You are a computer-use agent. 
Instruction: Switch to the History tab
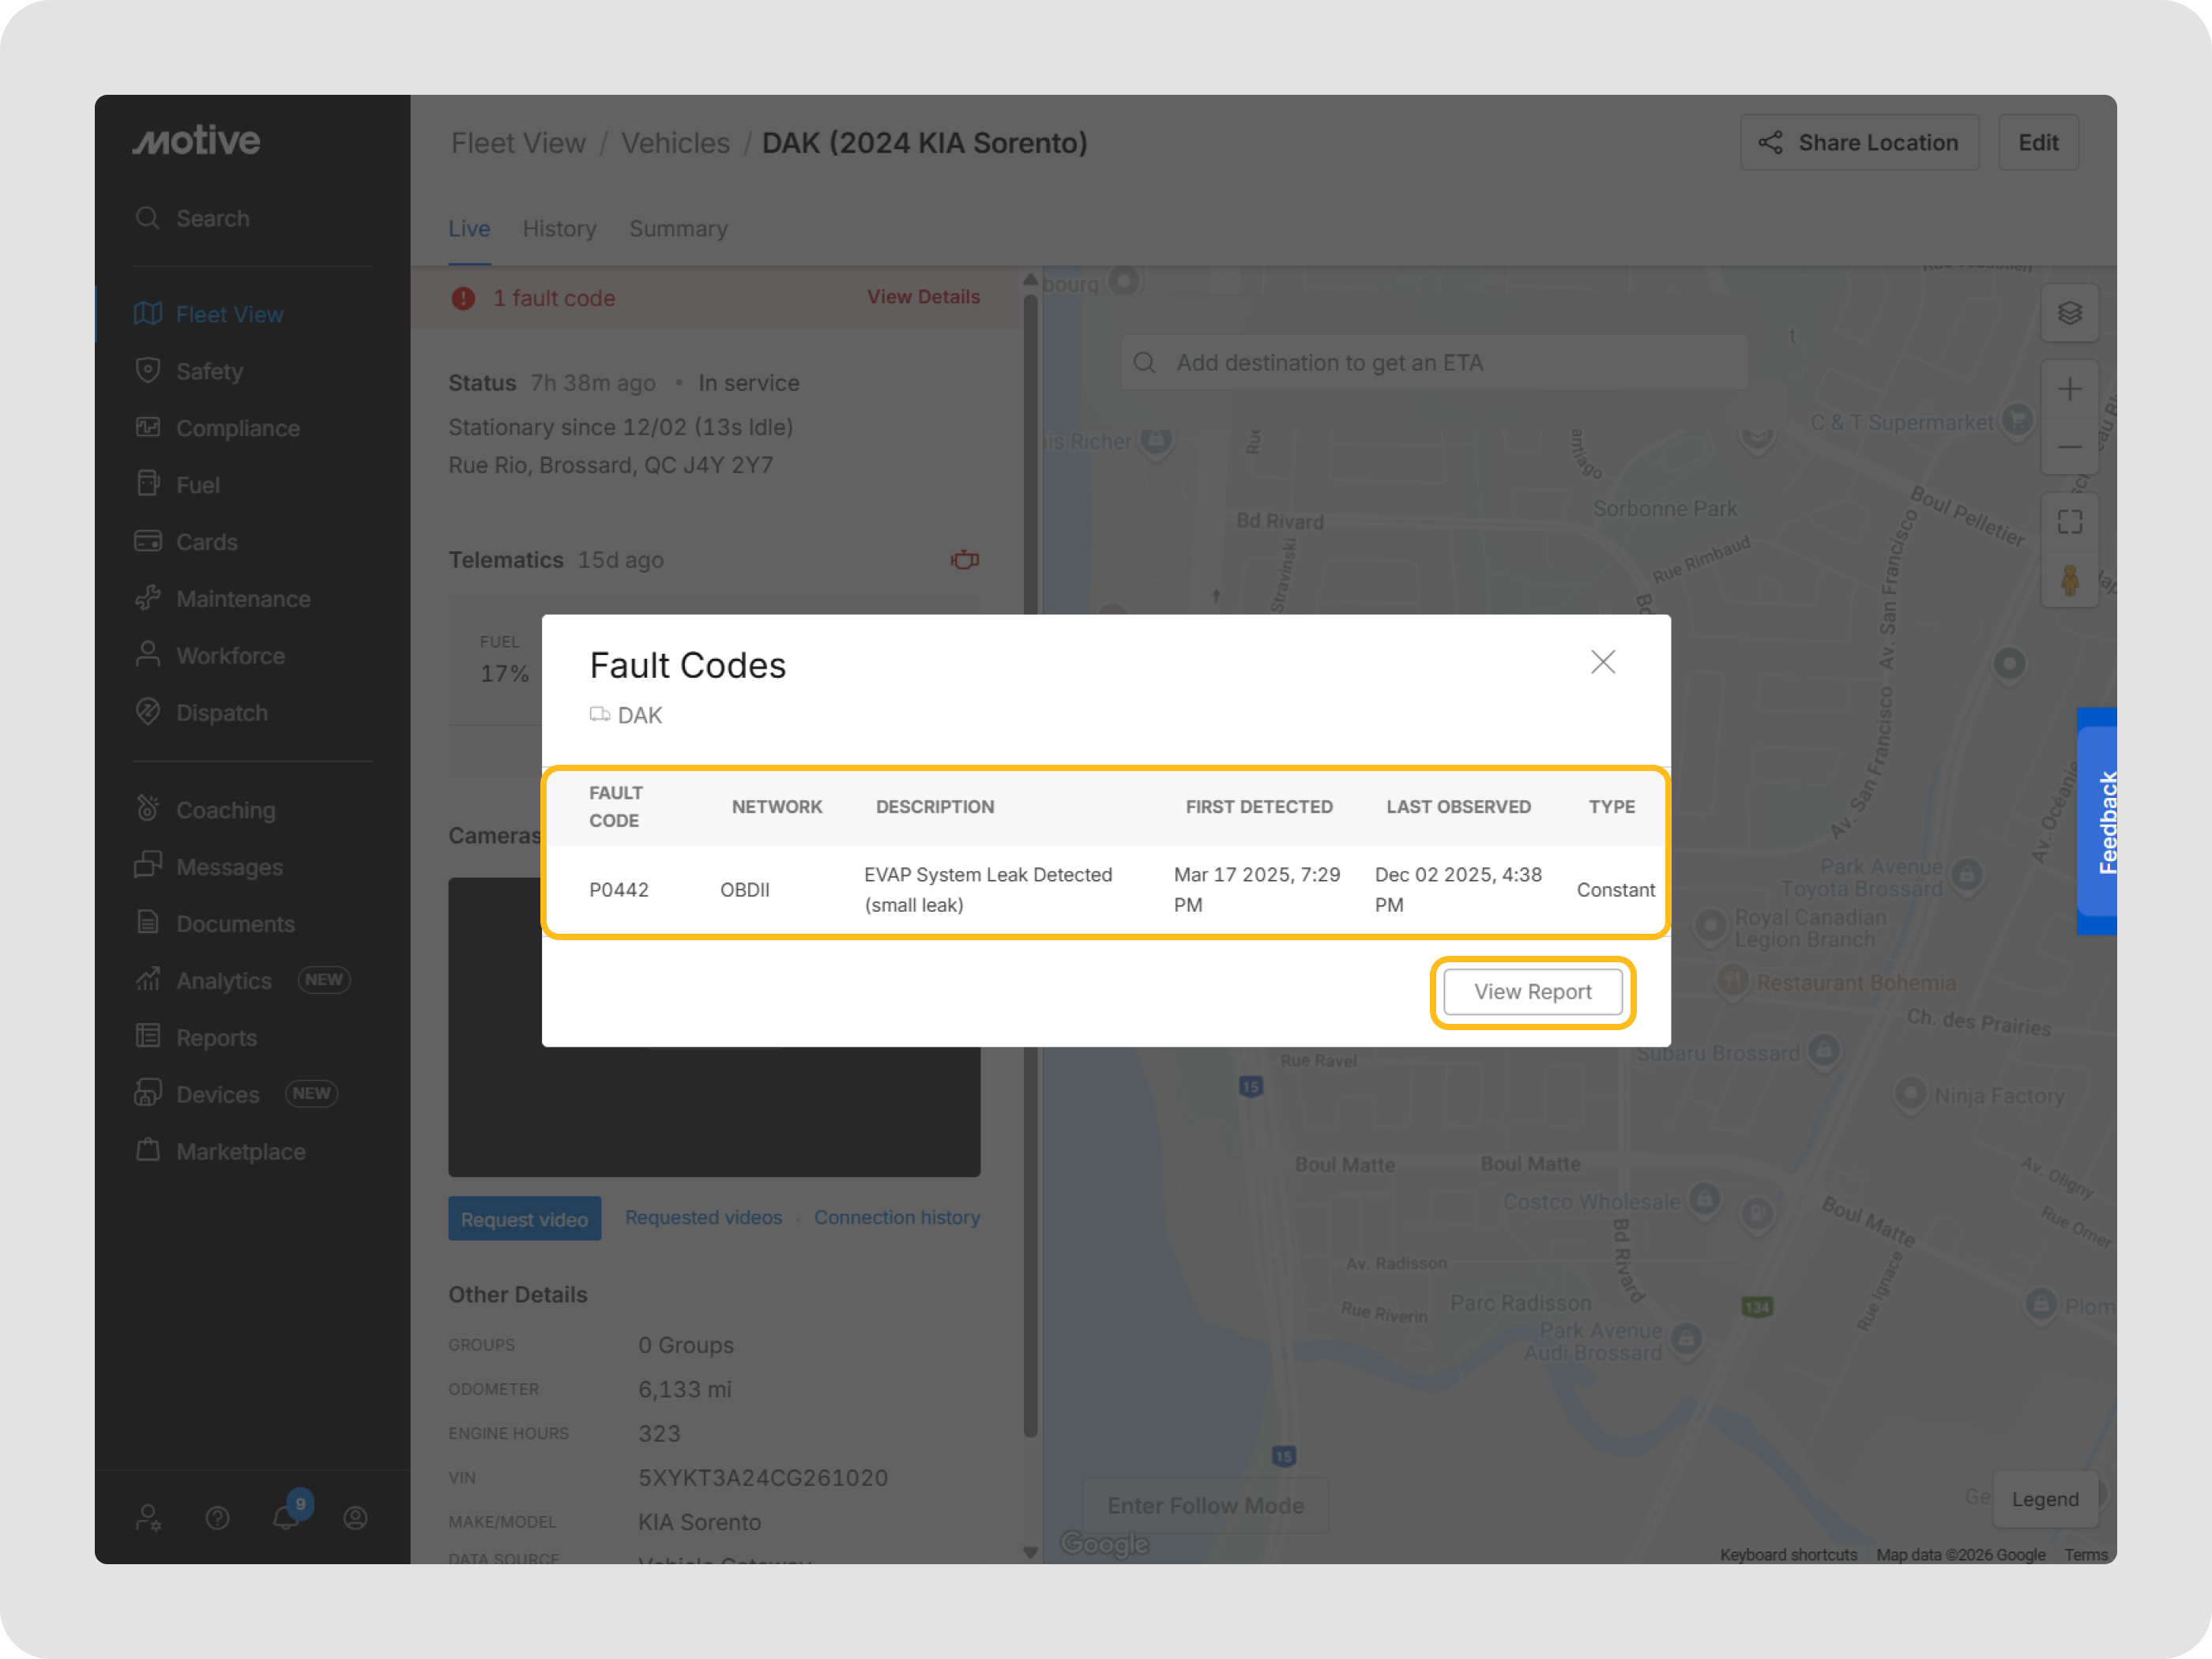point(559,229)
